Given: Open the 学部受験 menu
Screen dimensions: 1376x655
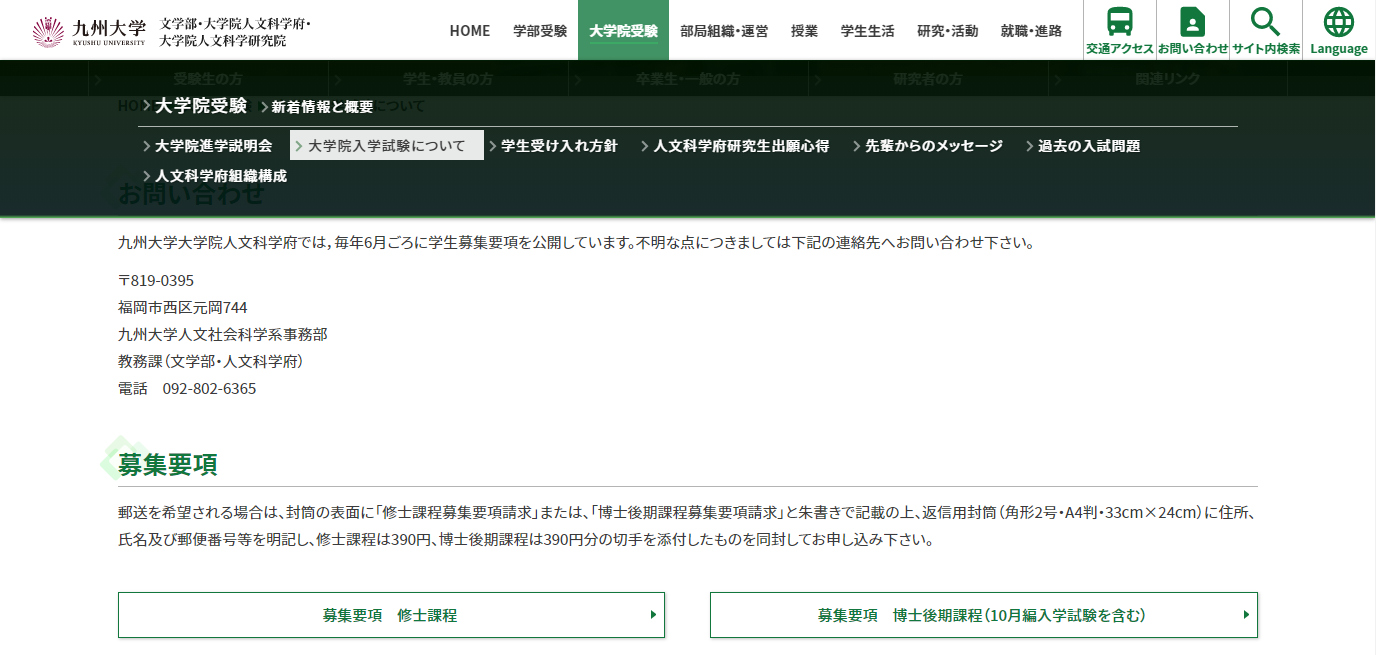Looking at the screenshot, I should [540, 31].
